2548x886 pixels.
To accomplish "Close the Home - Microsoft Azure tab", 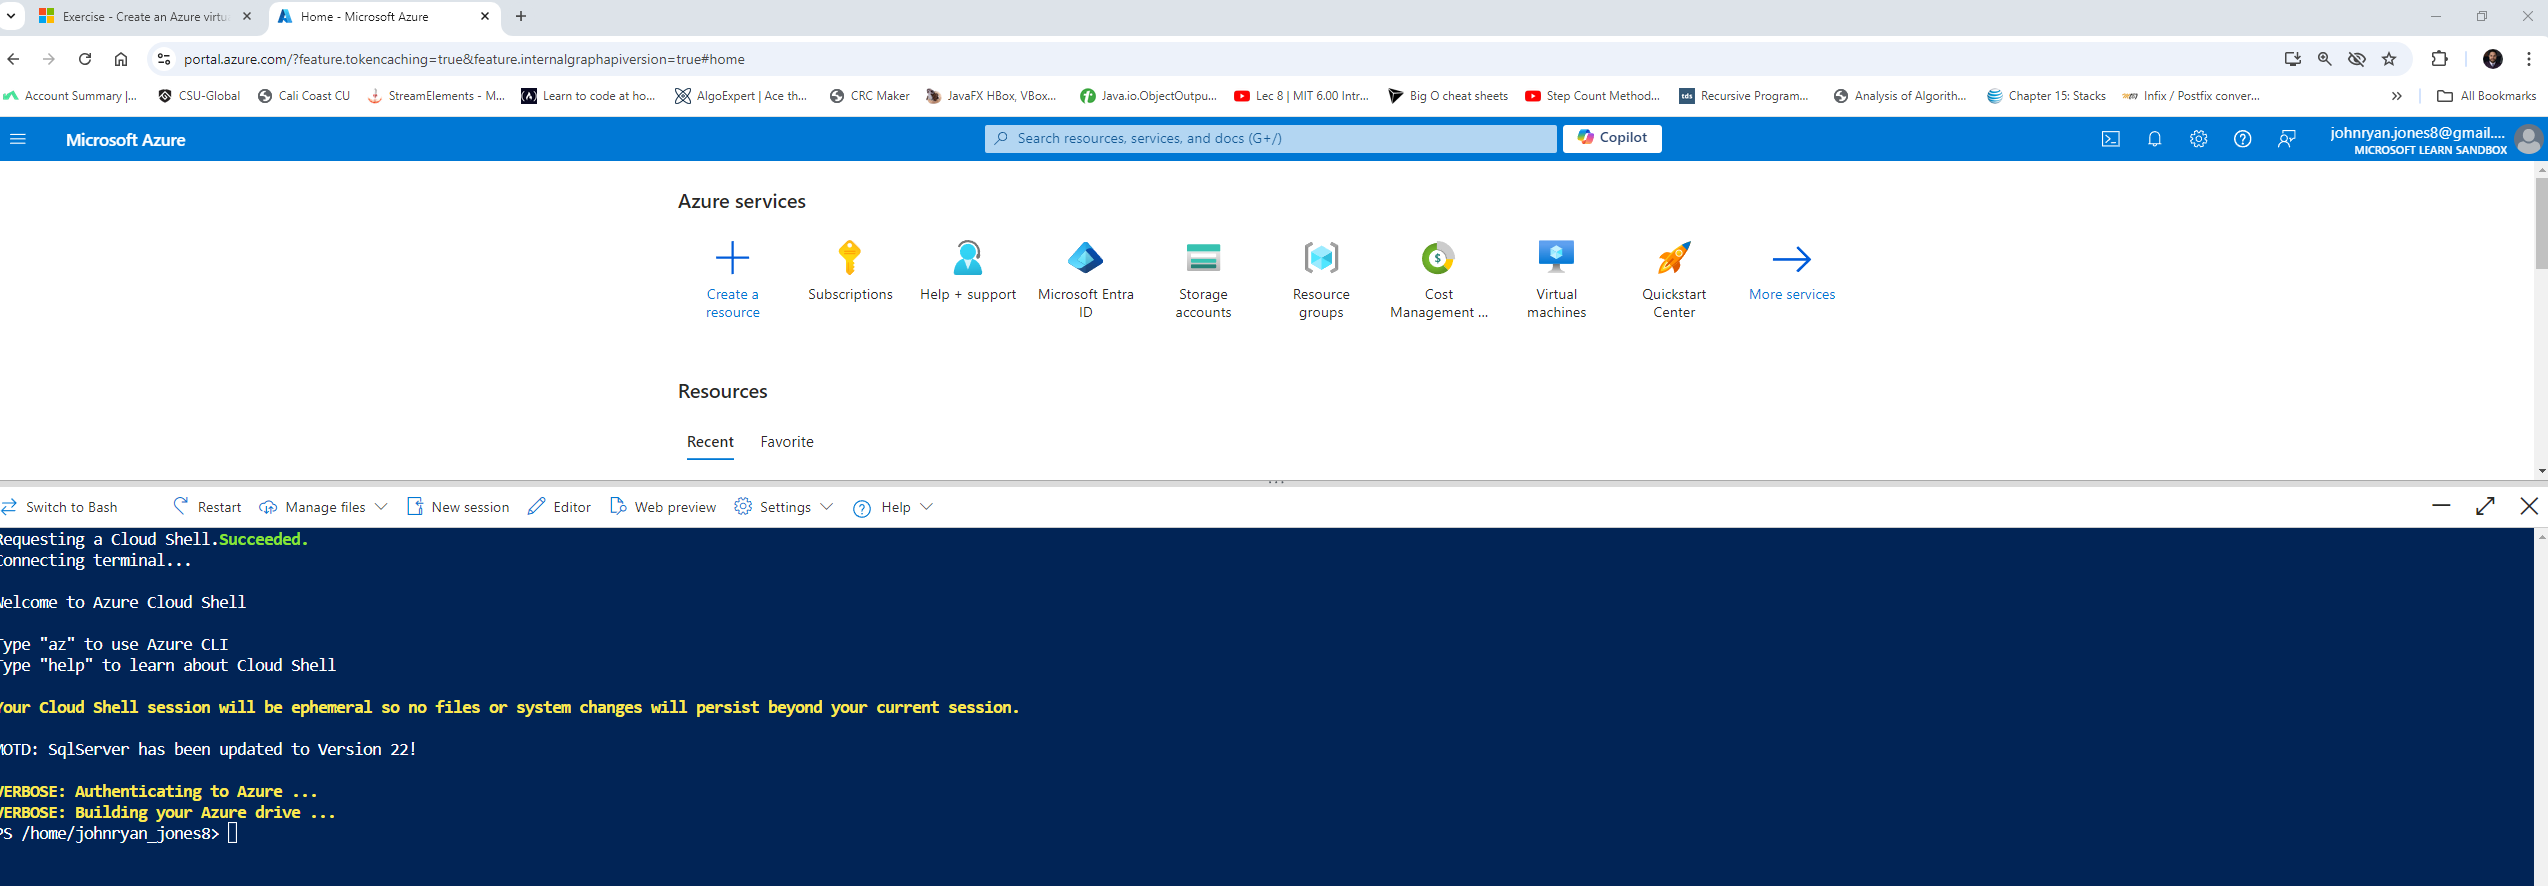I will (485, 17).
